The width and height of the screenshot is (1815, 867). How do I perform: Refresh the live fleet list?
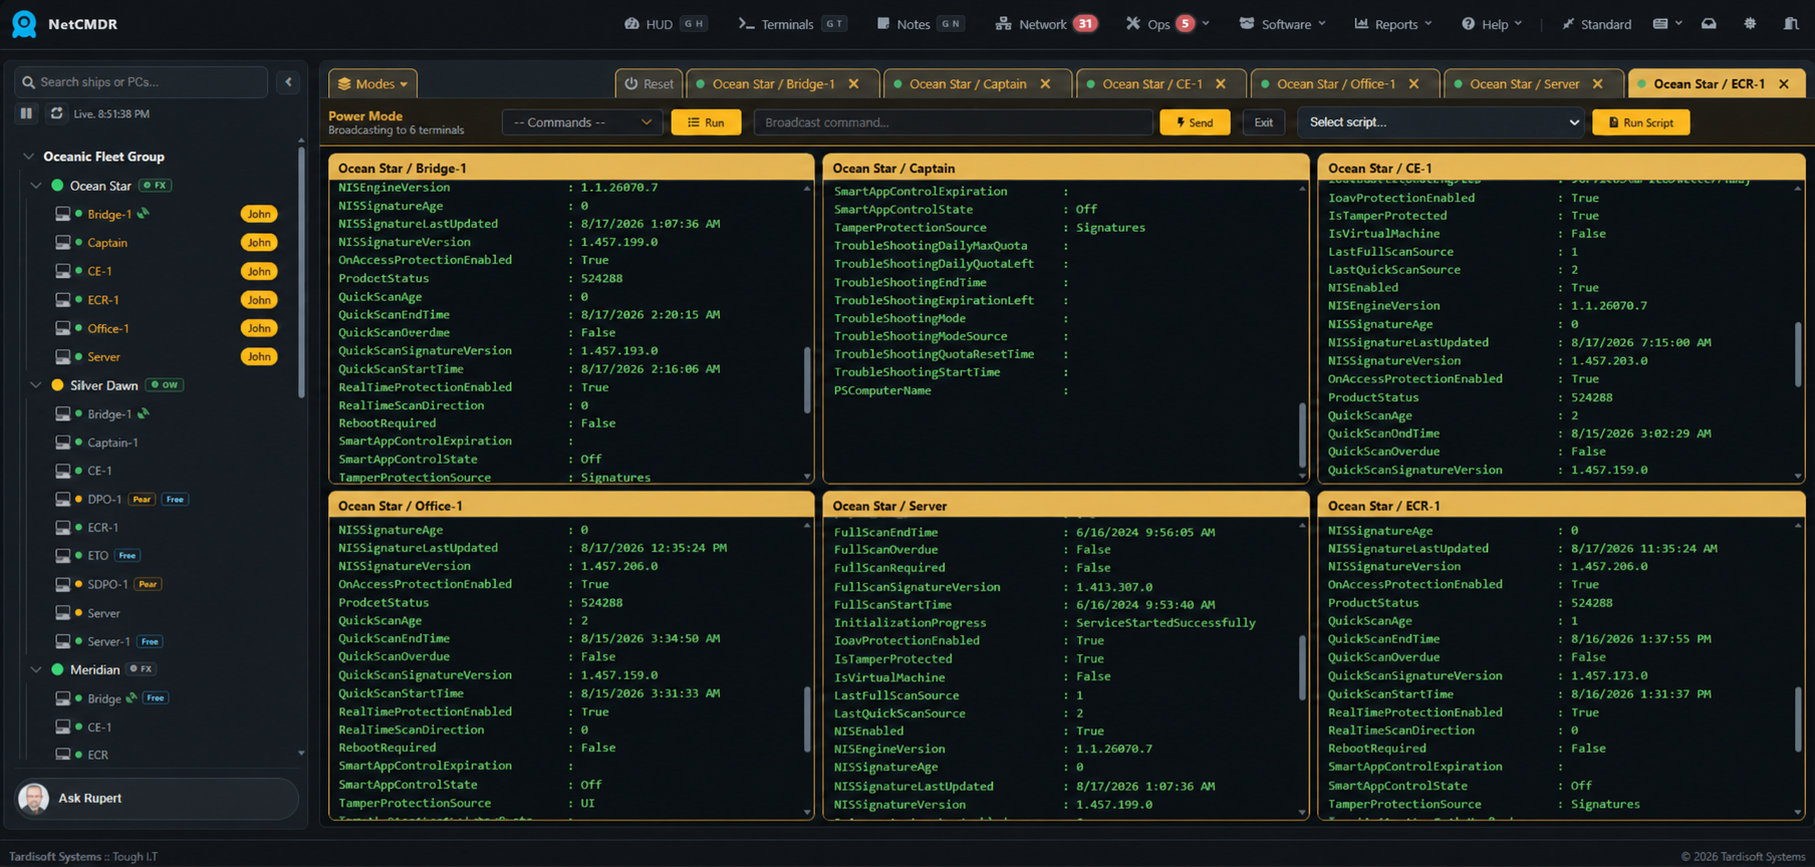click(57, 113)
